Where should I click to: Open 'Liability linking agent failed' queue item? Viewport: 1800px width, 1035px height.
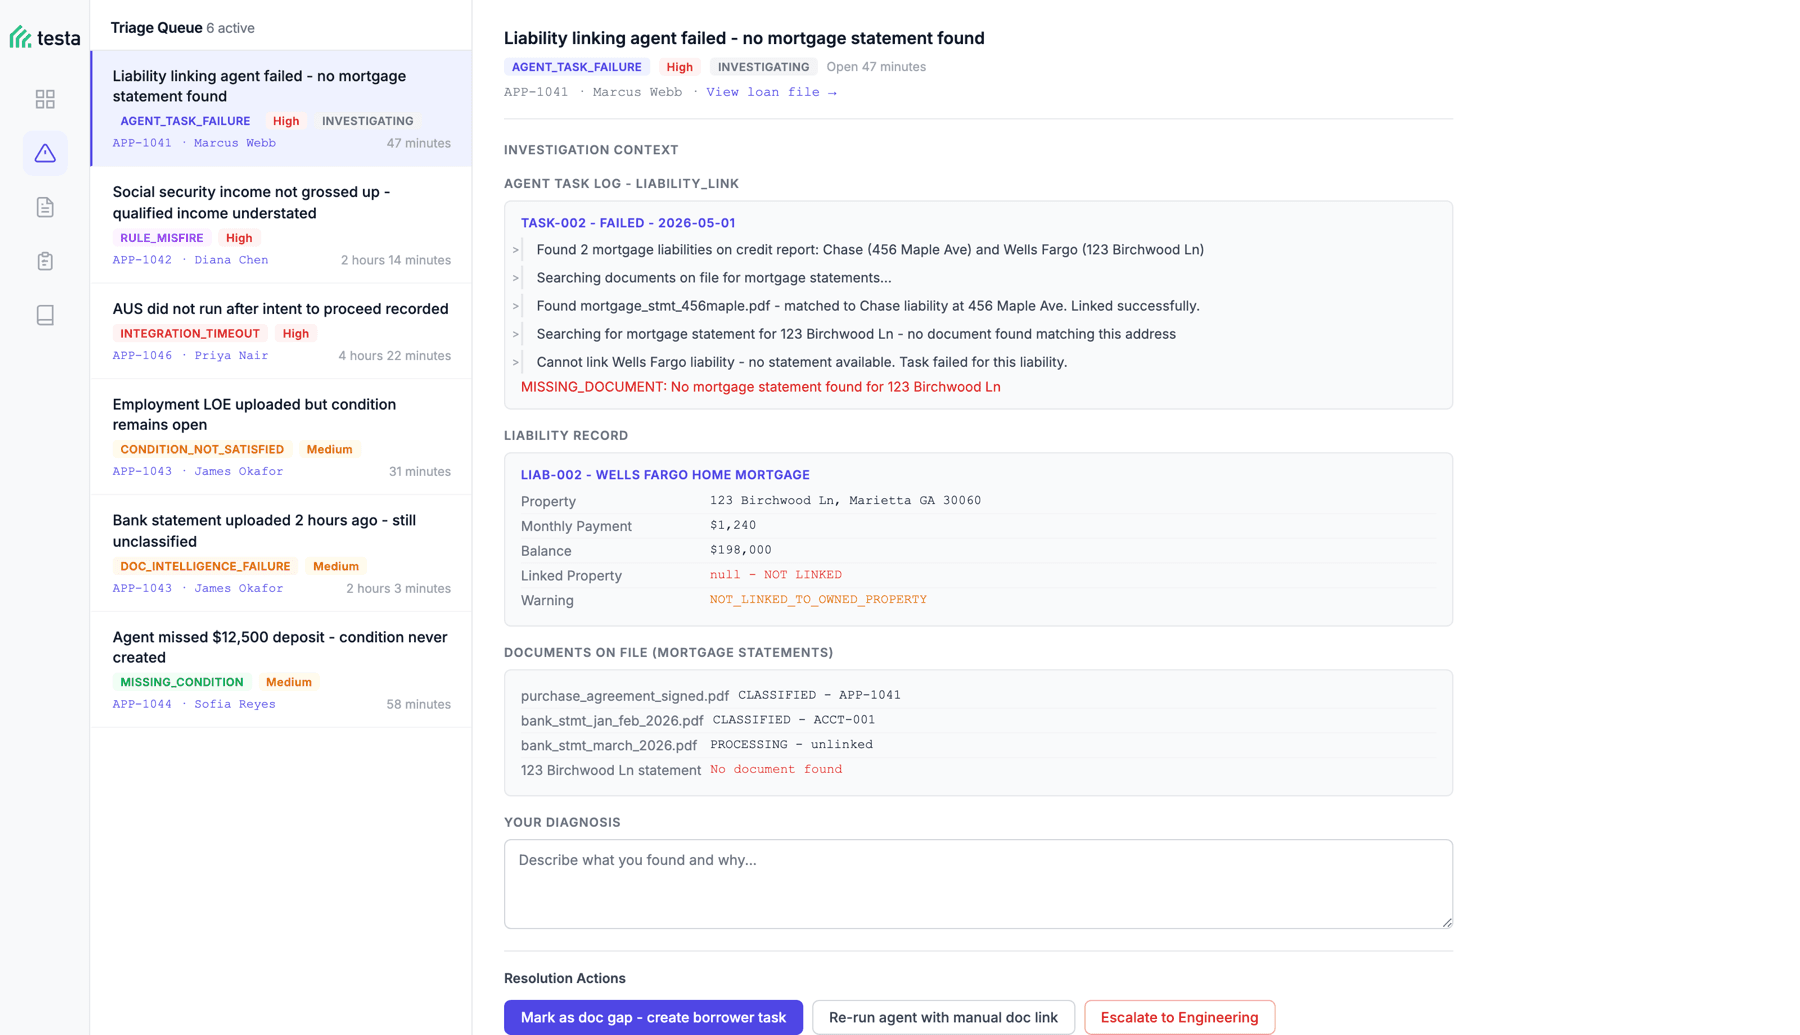coord(281,108)
